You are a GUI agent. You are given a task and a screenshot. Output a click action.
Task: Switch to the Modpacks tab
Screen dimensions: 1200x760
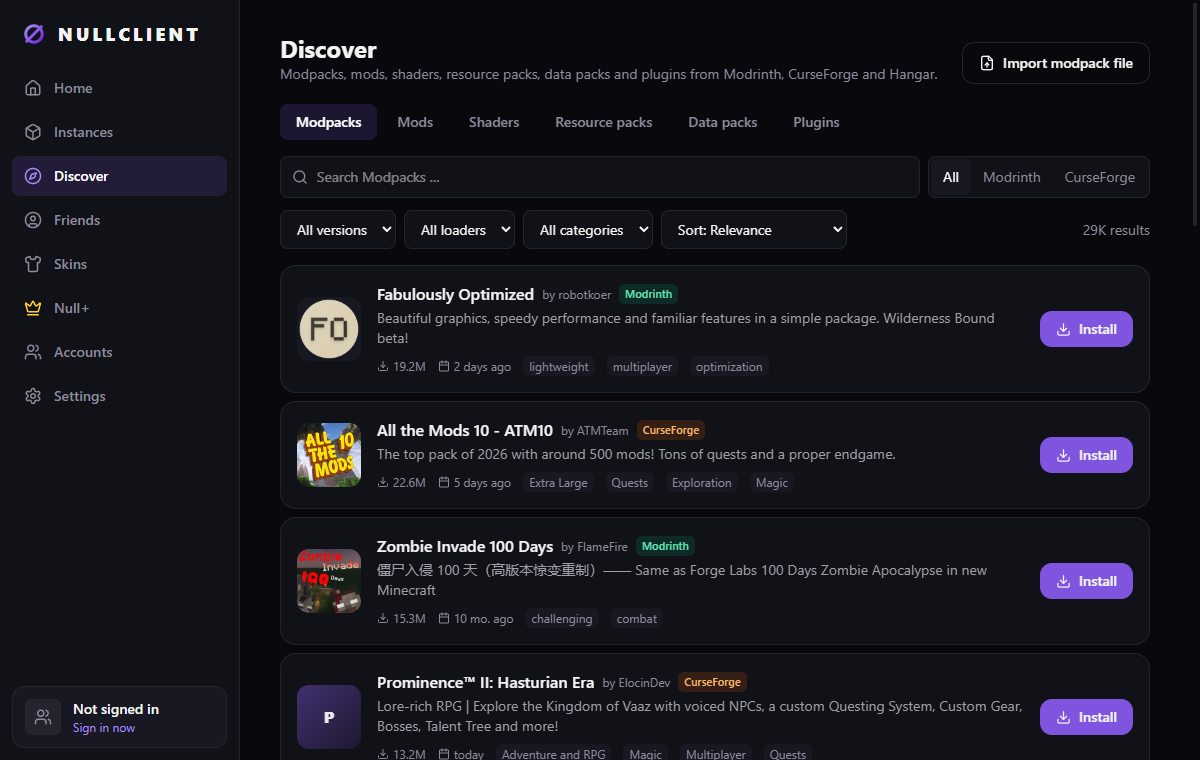pos(328,122)
